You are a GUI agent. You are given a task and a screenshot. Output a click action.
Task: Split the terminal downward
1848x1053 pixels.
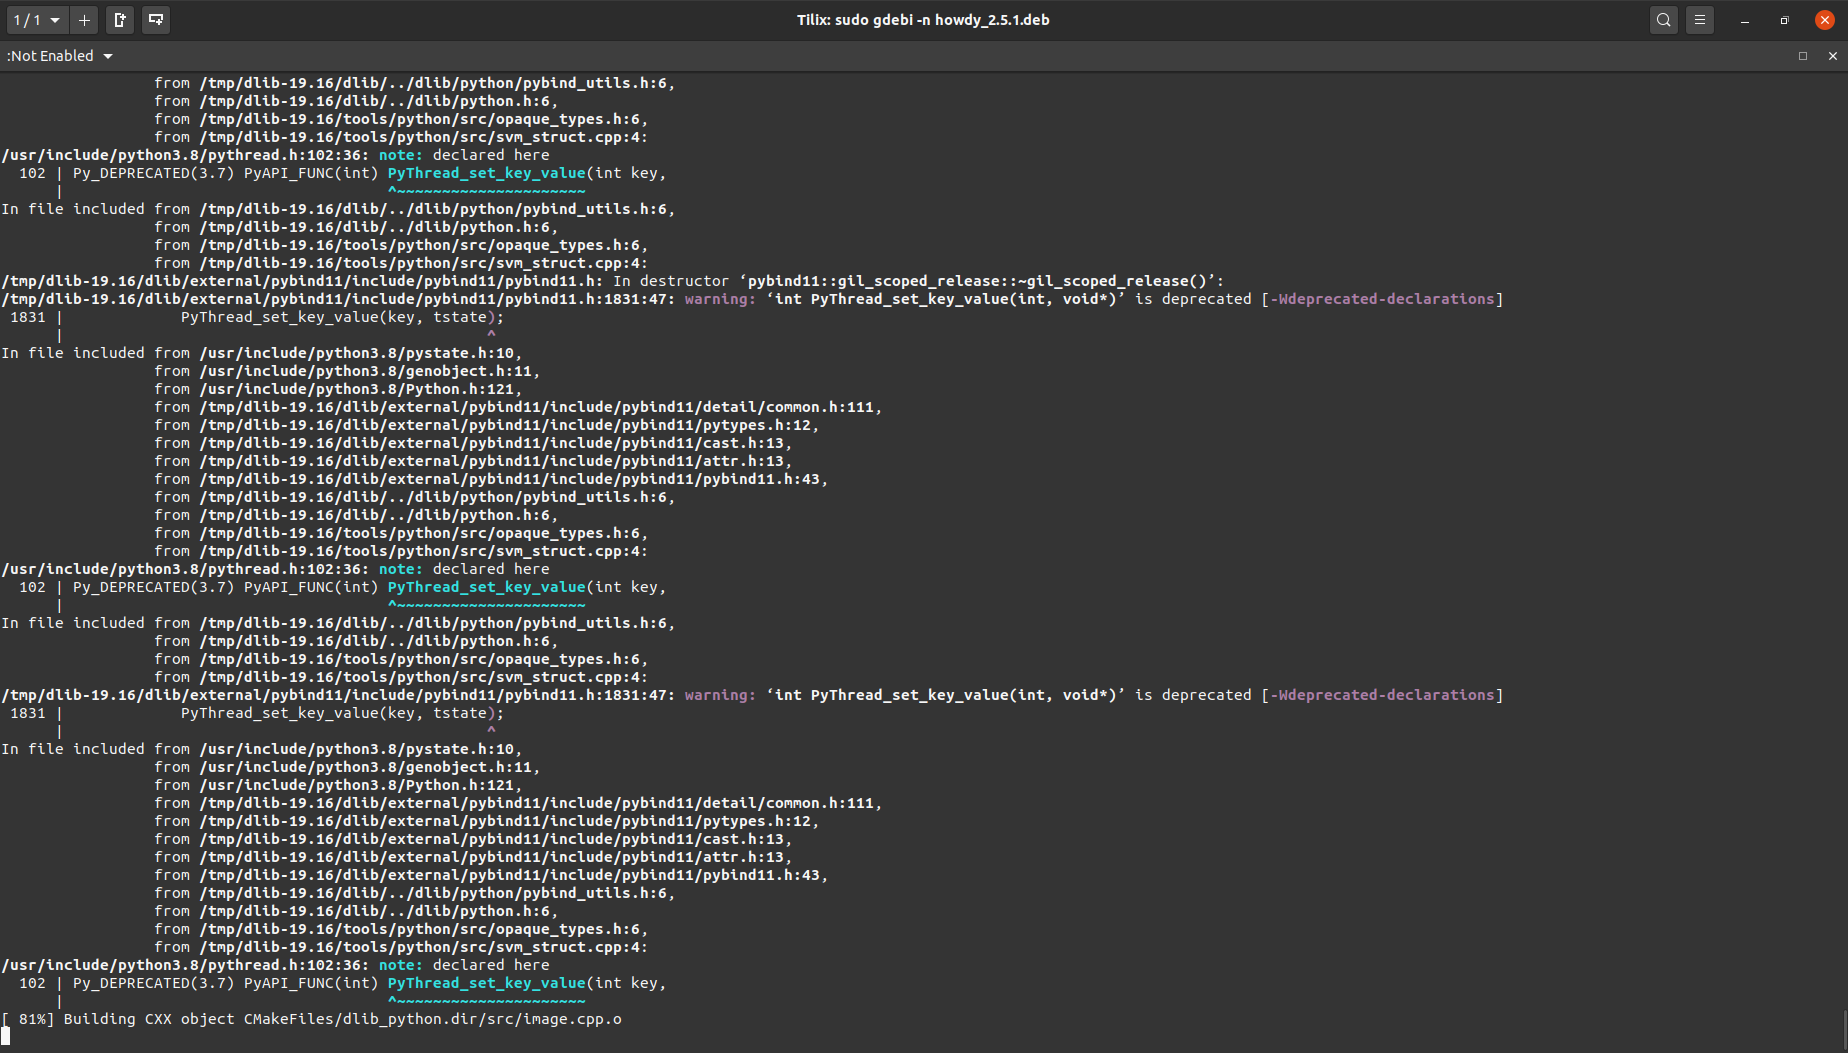tap(156, 20)
